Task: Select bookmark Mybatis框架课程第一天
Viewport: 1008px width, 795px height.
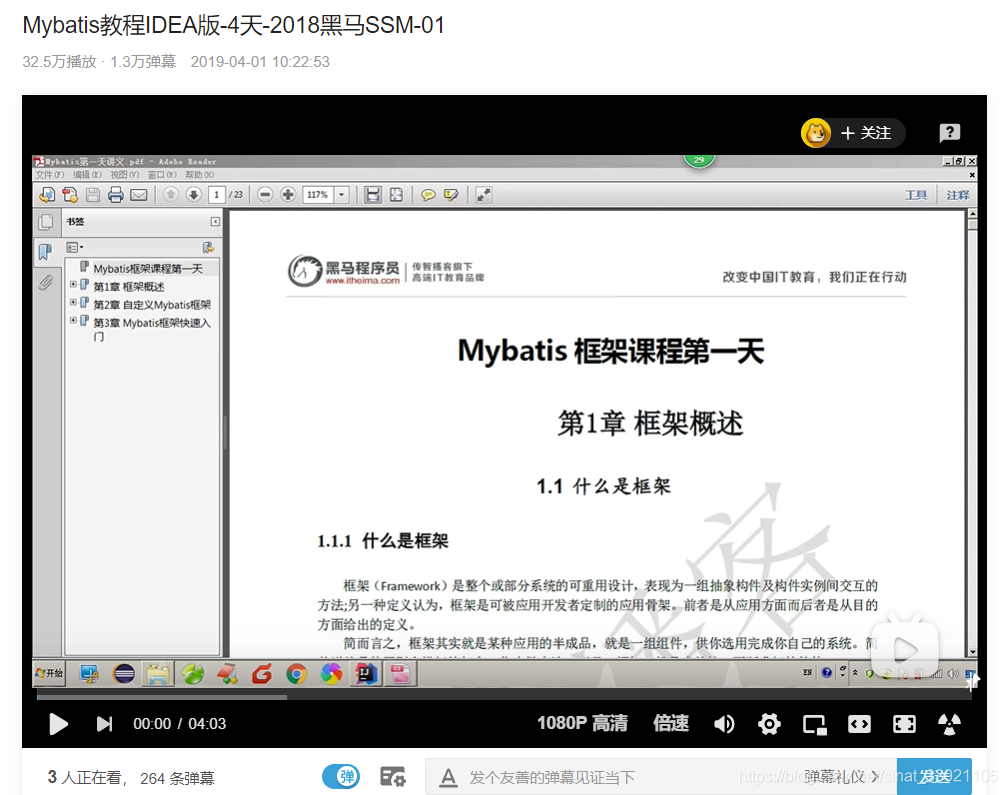Action: pyautogui.click(x=148, y=268)
